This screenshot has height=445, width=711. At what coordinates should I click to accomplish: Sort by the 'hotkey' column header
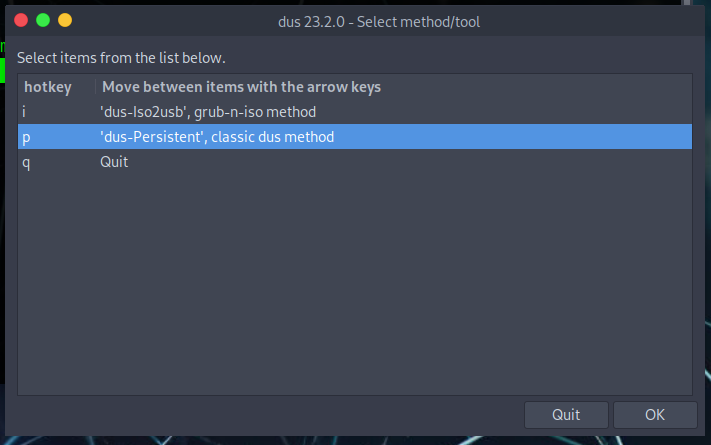point(48,87)
